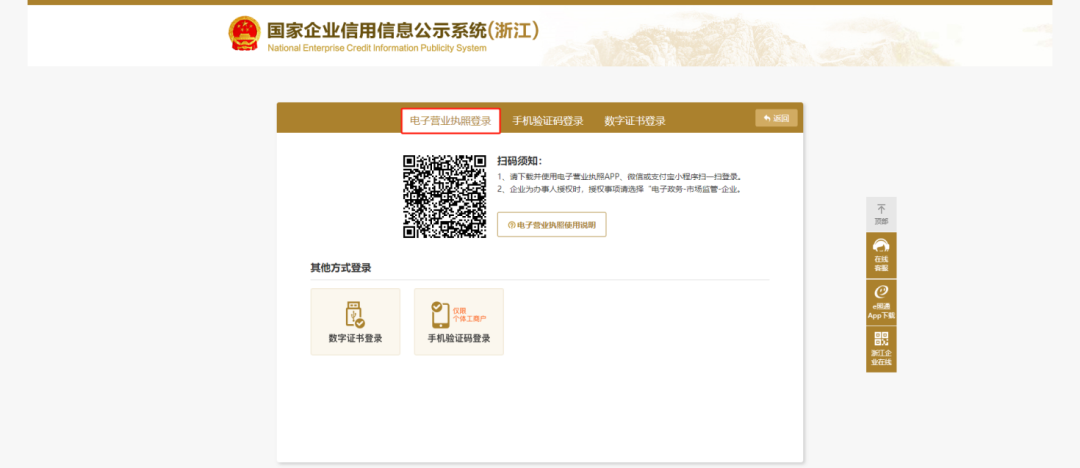
Task: Open 电子营业执照使用说明 help button
Action: coord(552,225)
